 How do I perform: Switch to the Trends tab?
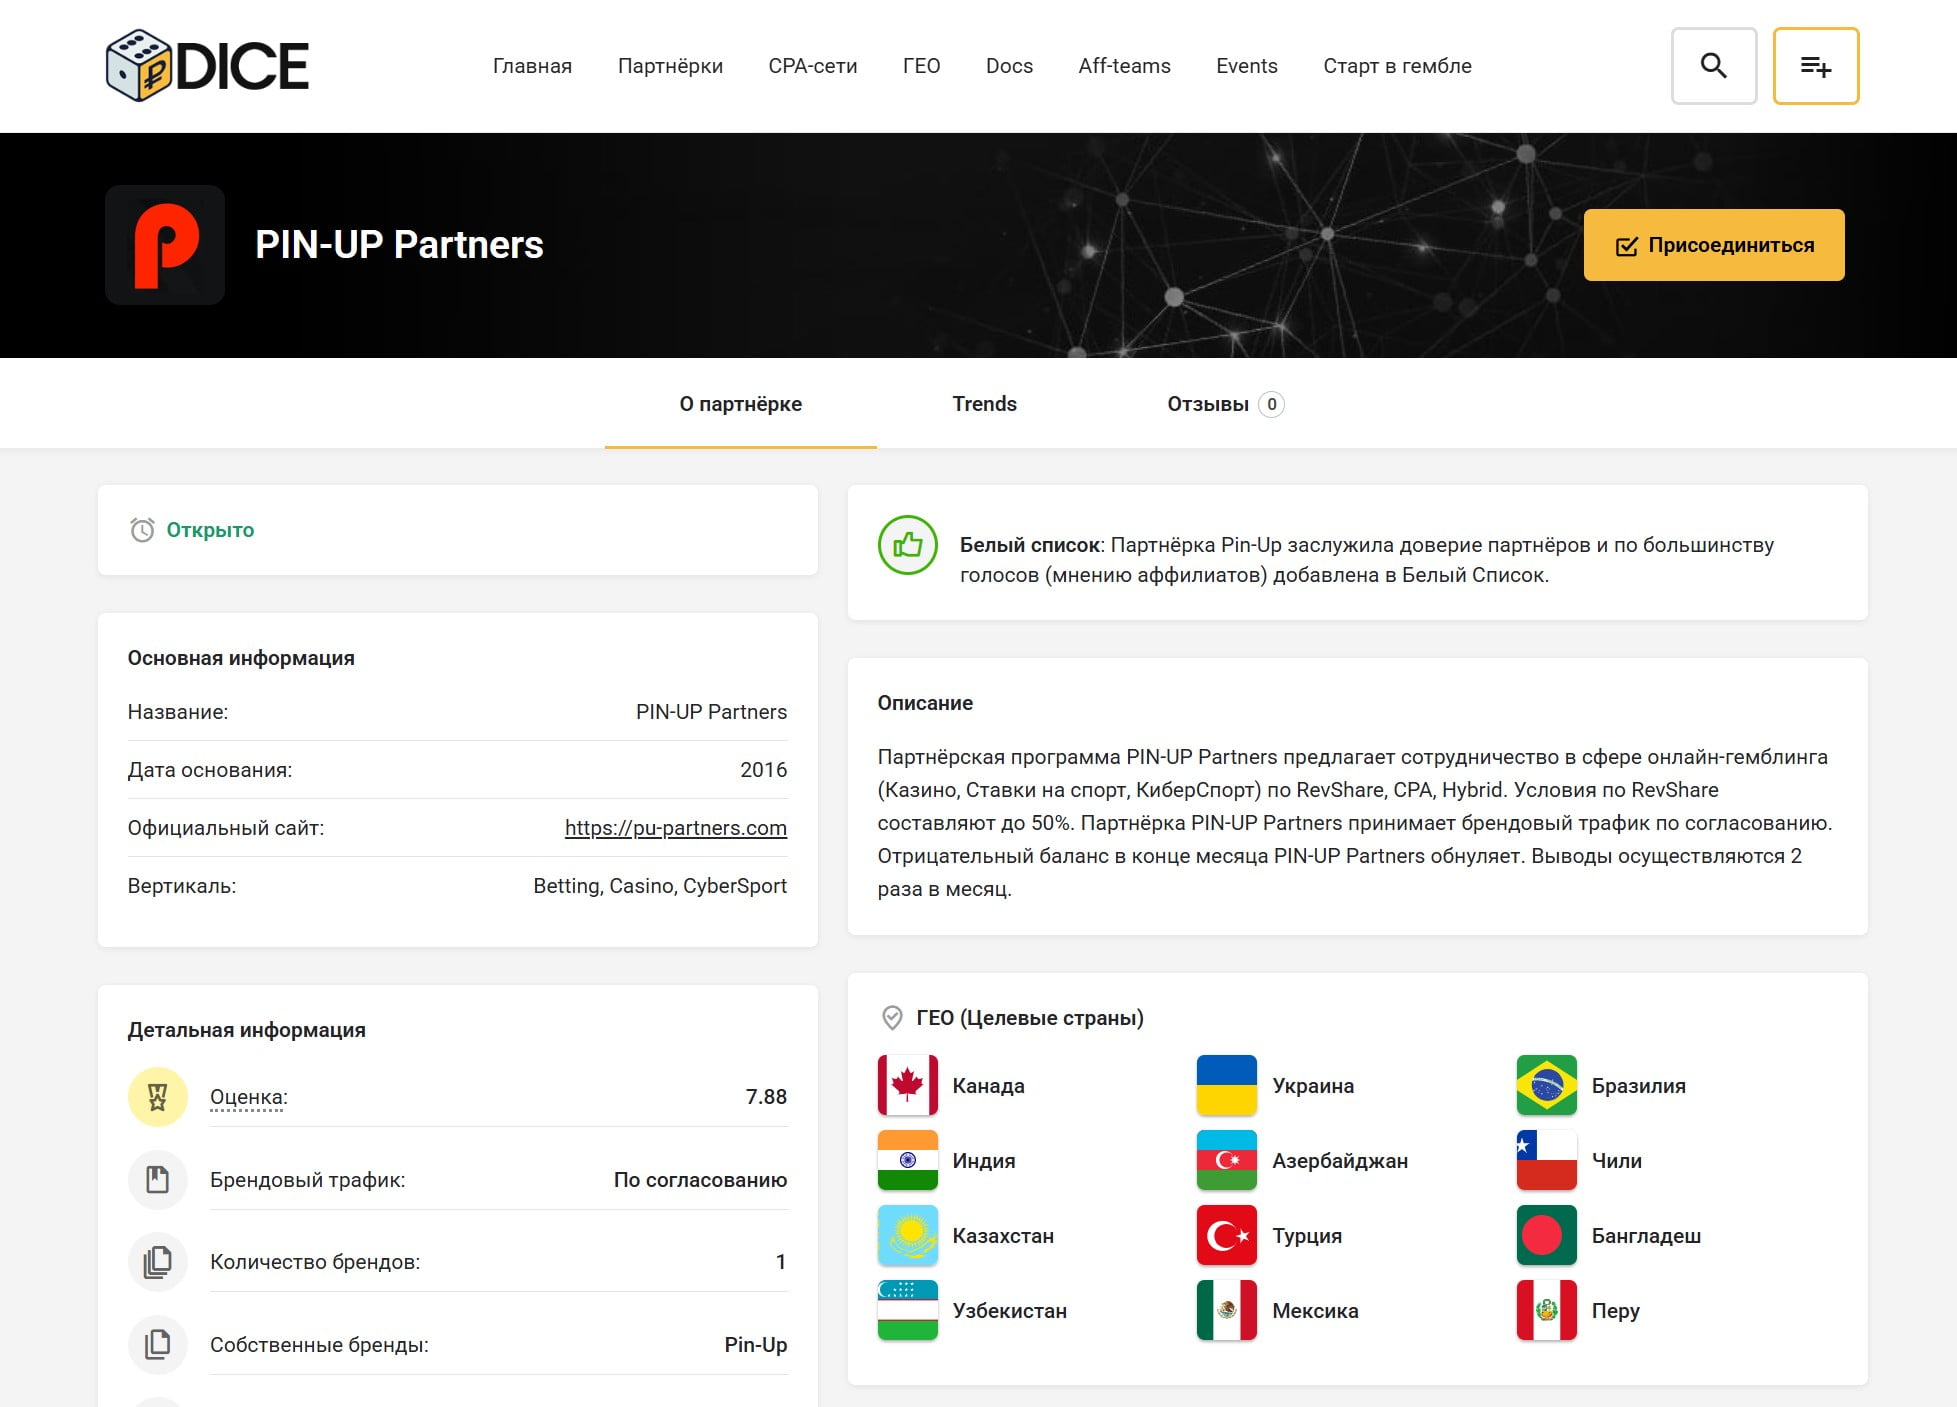click(984, 404)
